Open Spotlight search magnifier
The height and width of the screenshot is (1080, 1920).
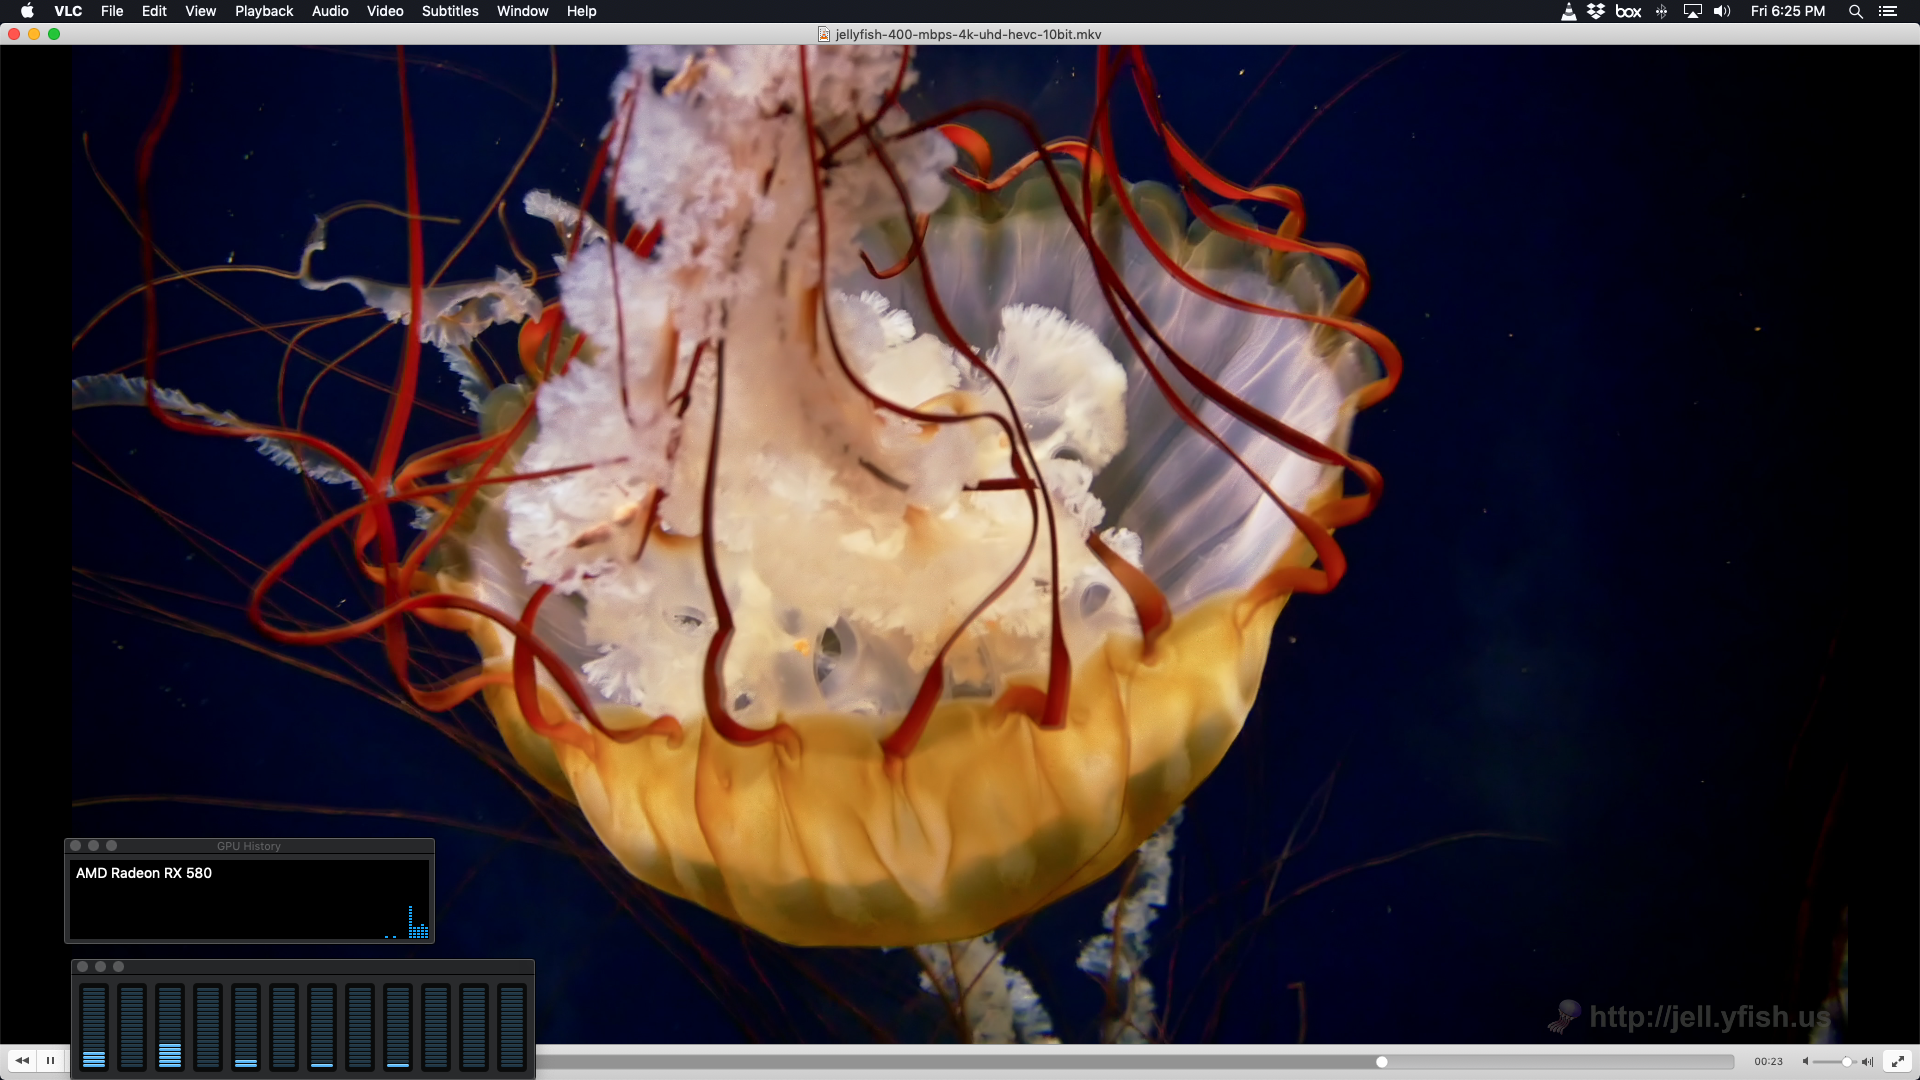point(1855,11)
